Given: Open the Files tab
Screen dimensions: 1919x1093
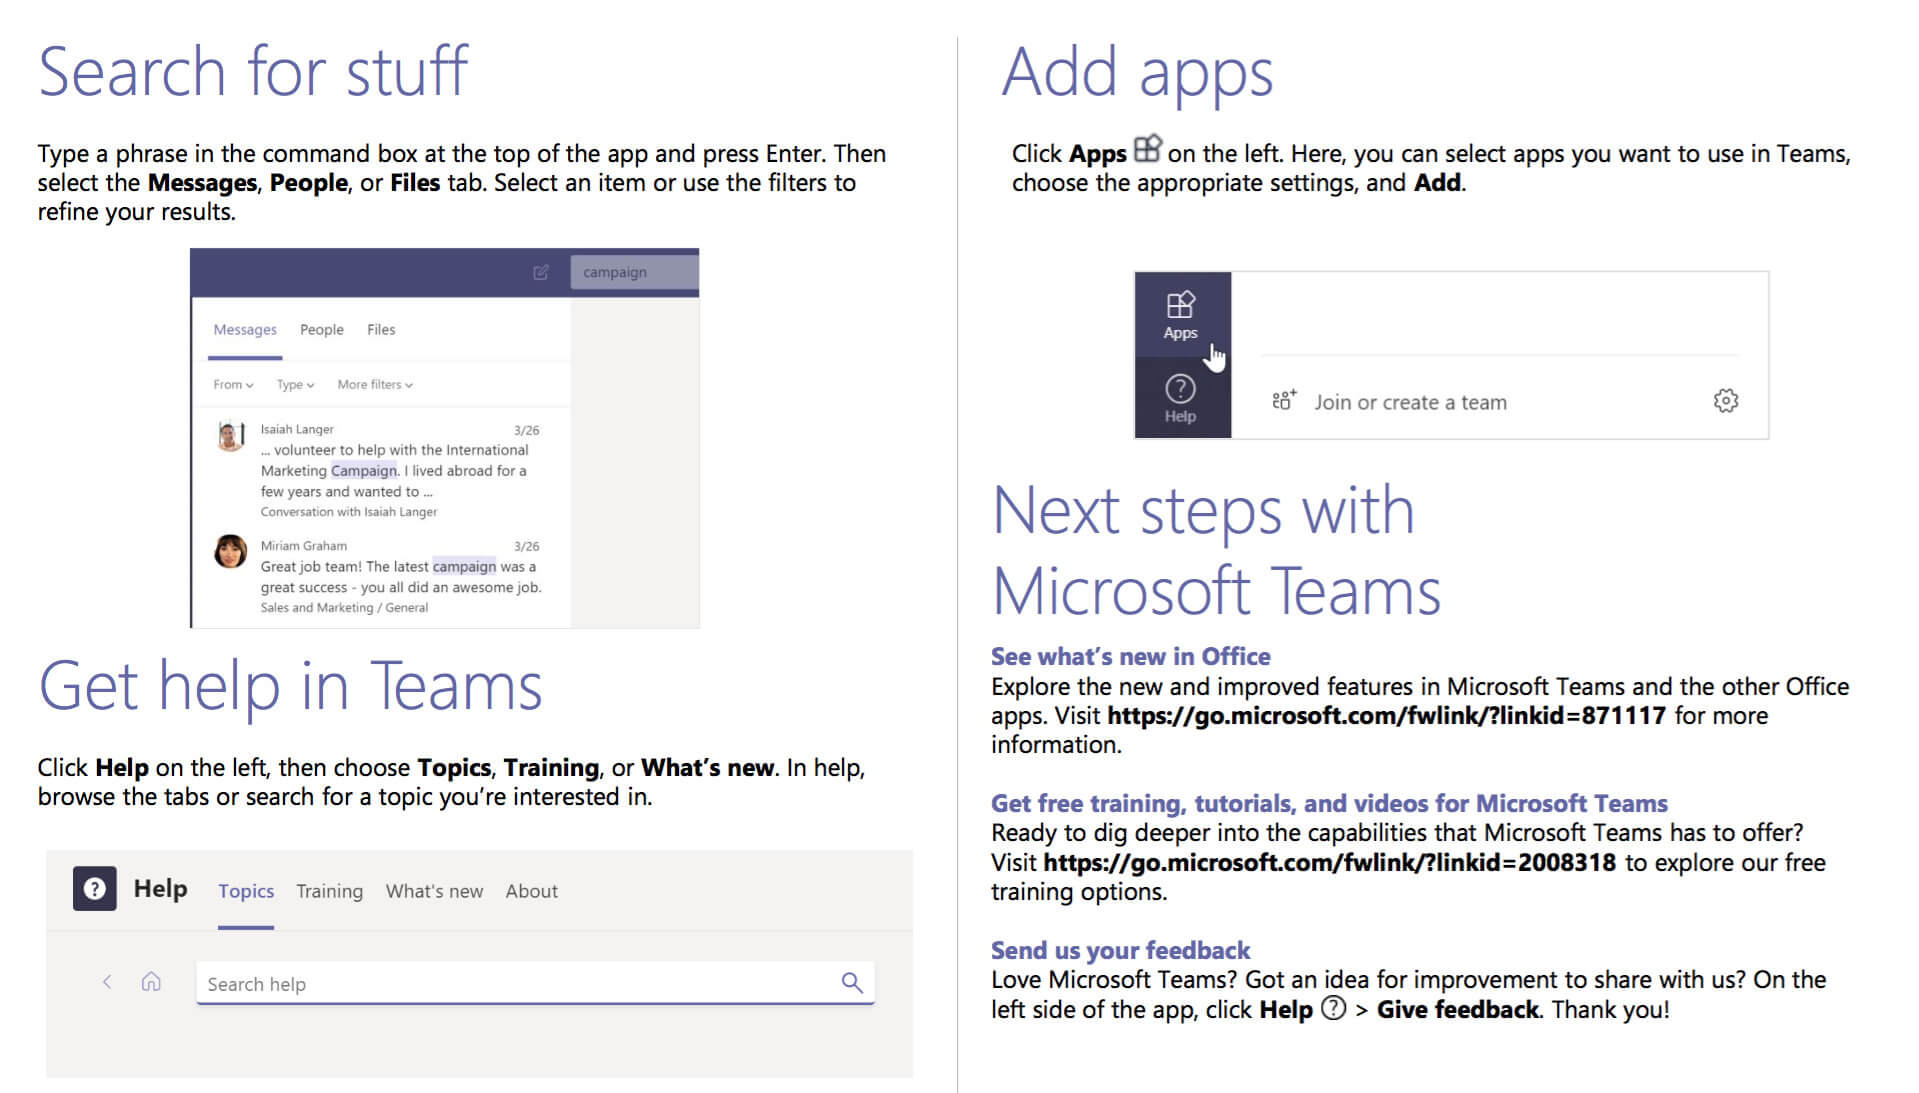Looking at the screenshot, I should point(381,330).
